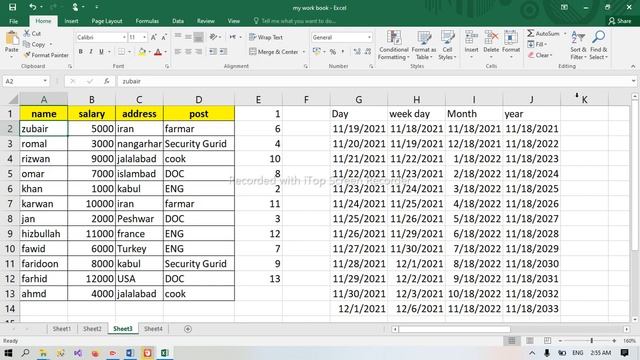Click the Save icon in quick access toolbar
The image size is (640, 360).
click(12, 7)
